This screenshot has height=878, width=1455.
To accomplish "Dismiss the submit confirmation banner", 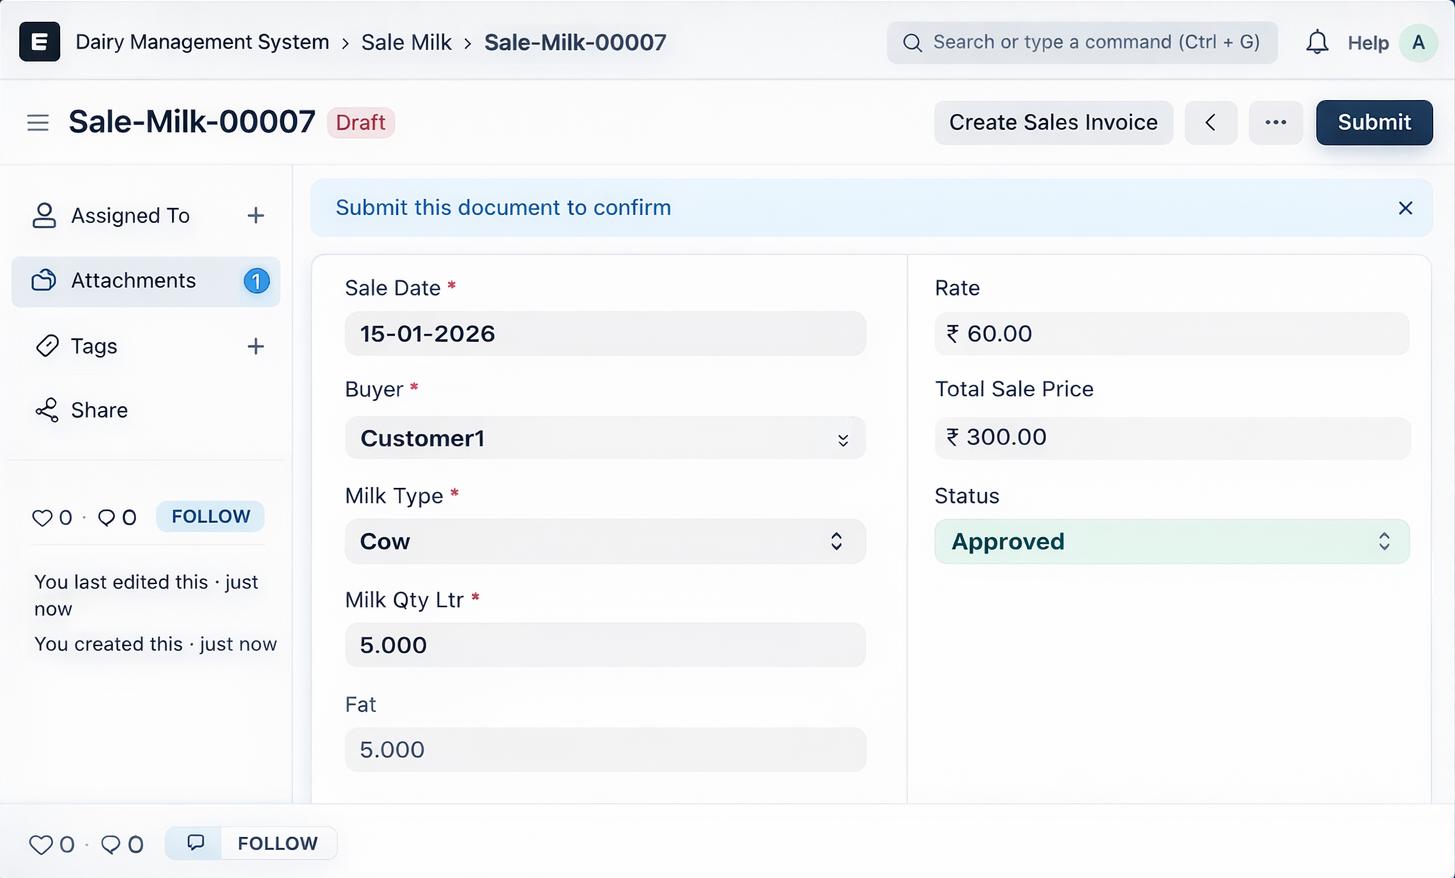I will 1405,208.
